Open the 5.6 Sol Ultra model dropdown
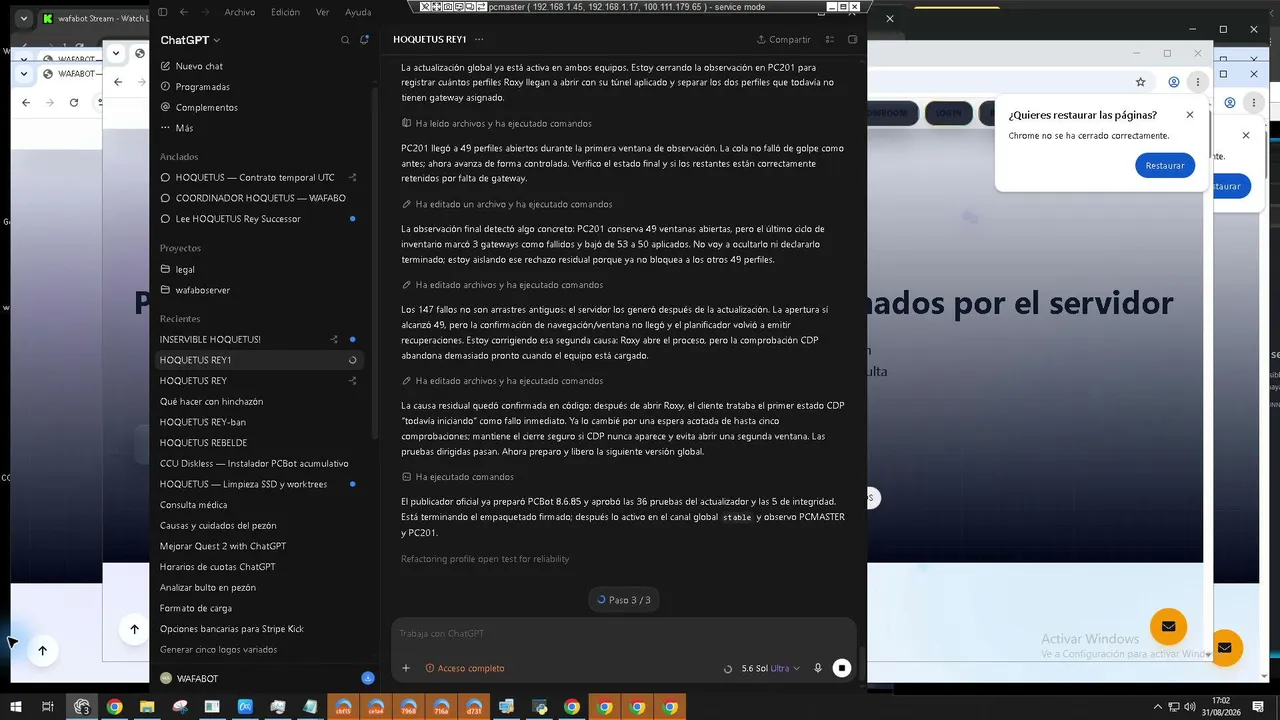 (x=771, y=668)
